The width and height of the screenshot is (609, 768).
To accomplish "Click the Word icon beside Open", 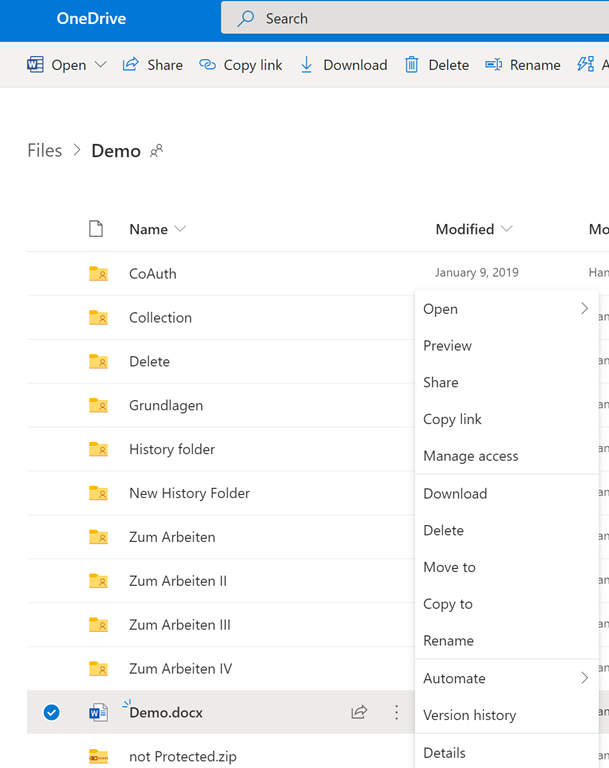I will pos(36,65).
